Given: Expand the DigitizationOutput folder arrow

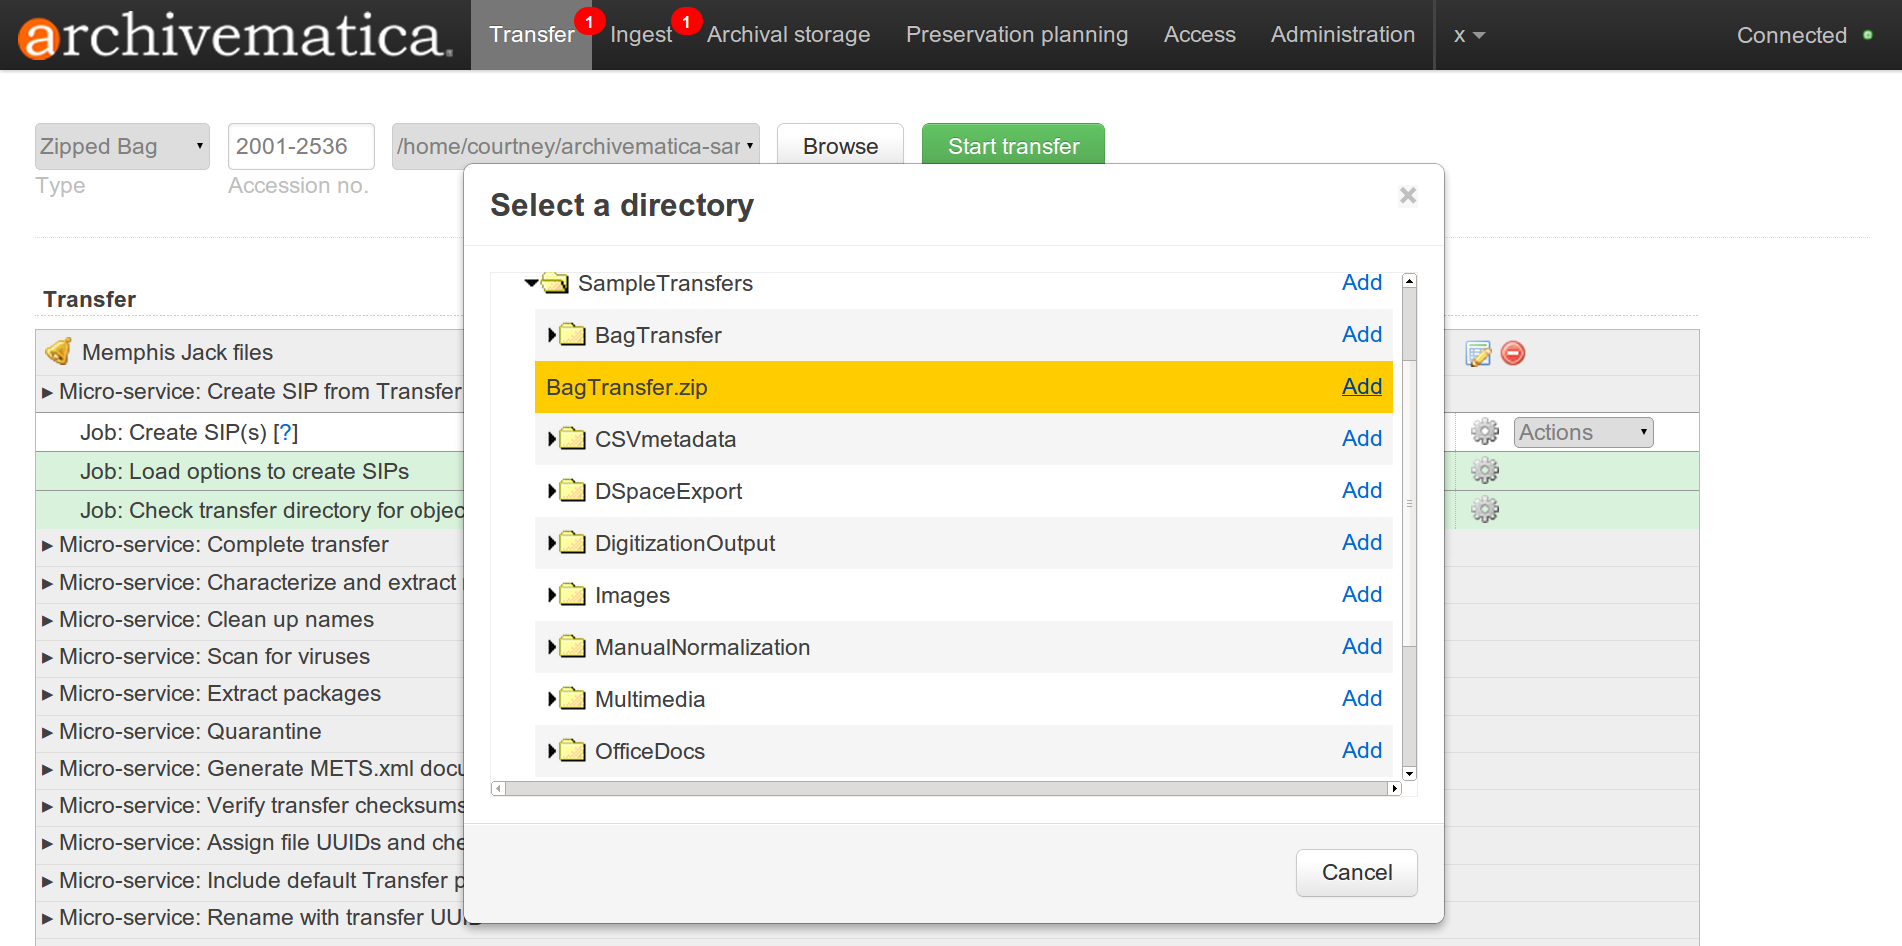Looking at the screenshot, I should 551,543.
